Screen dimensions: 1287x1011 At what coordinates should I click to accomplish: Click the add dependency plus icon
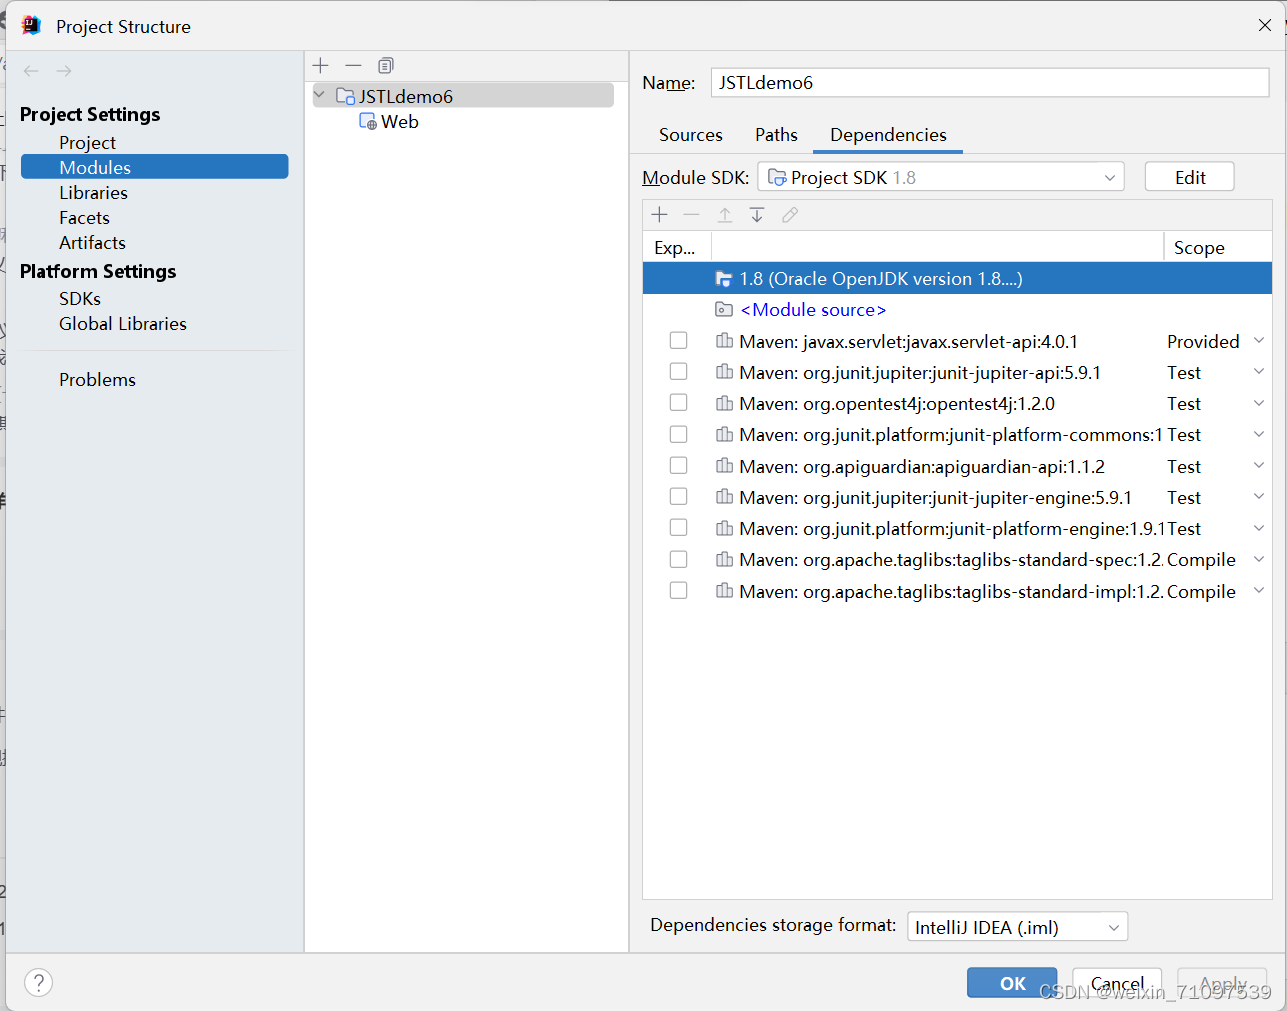point(659,214)
